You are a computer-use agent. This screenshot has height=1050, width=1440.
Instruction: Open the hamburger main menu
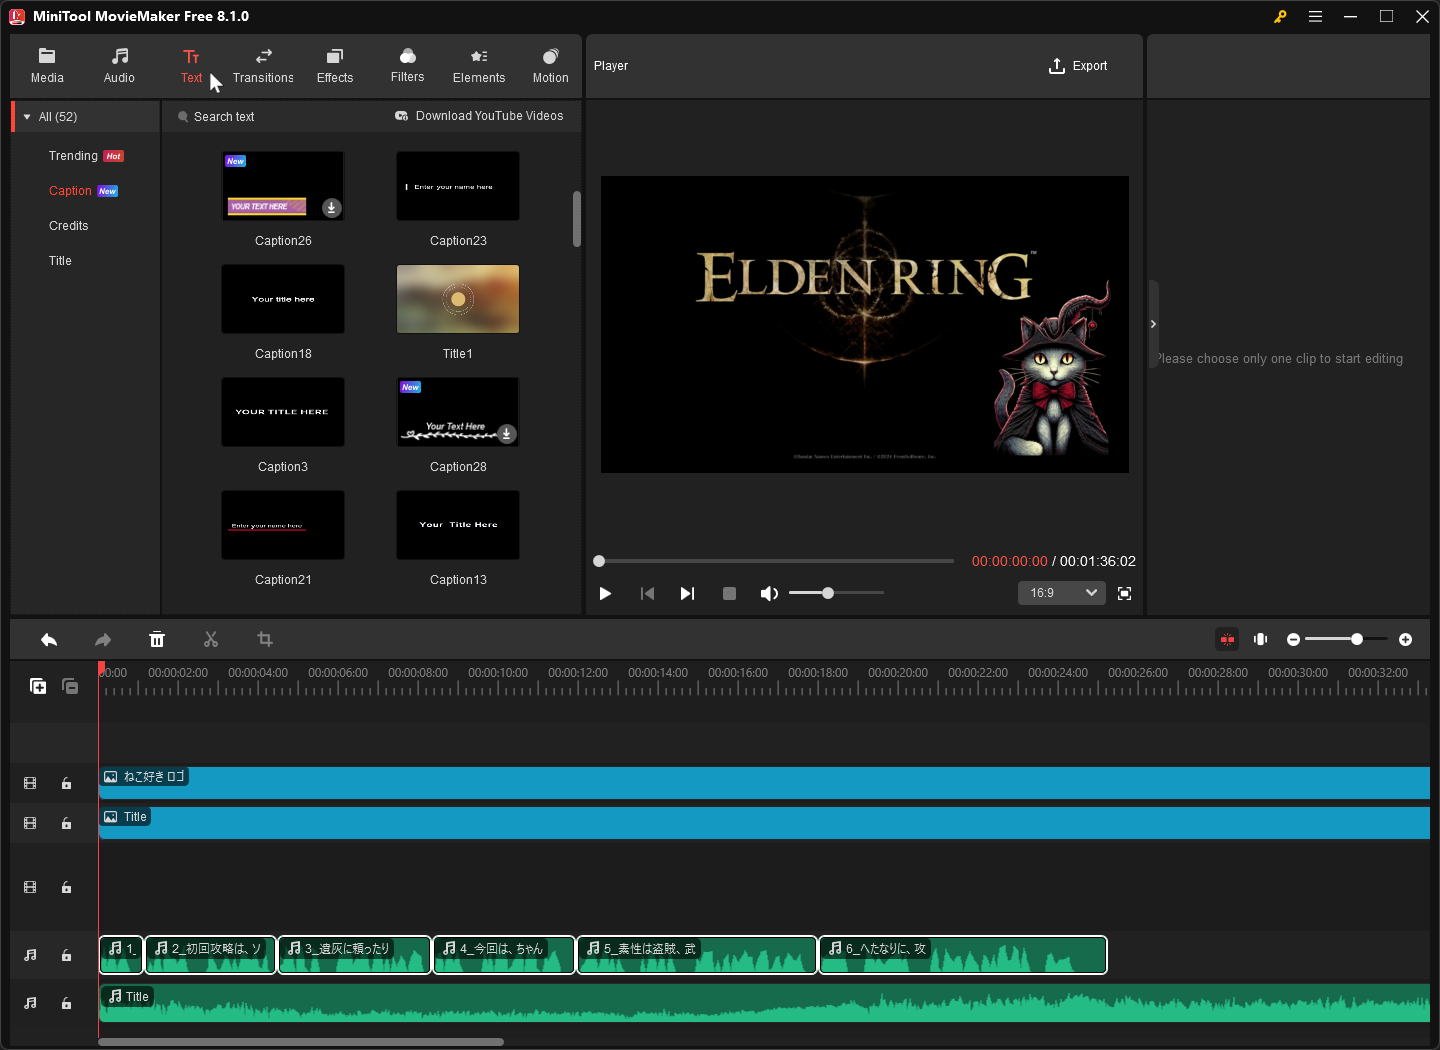[x=1315, y=16]
